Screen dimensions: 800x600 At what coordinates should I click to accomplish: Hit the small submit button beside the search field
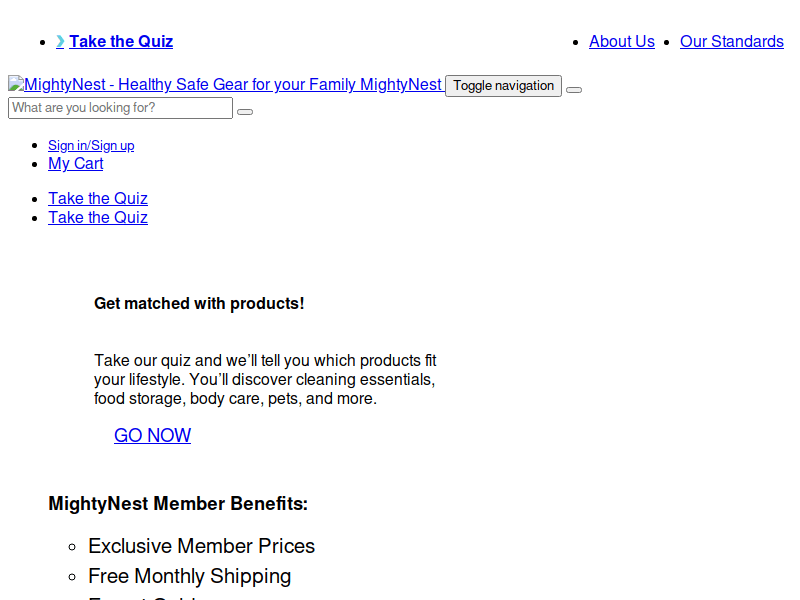coord(245,112)
